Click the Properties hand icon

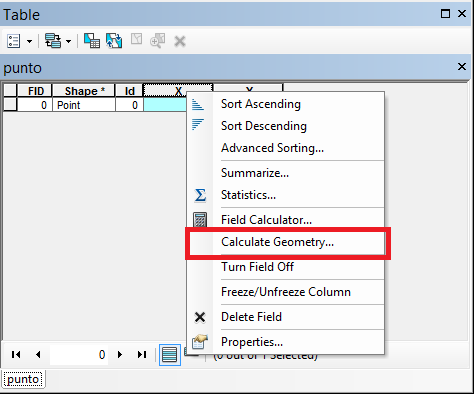(x=200, y=342)
